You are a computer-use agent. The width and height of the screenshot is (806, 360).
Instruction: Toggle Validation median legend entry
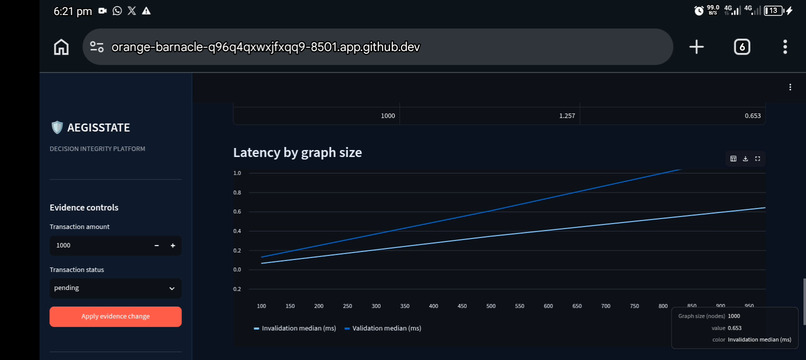(x=382, y=328)
